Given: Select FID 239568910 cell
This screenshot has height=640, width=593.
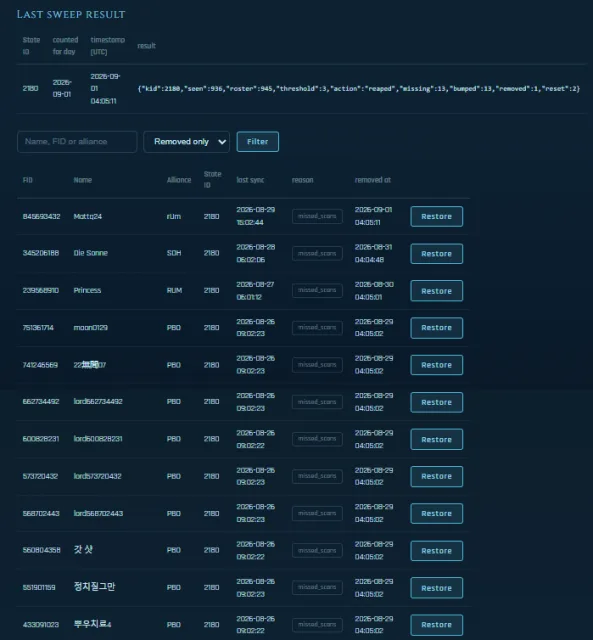Looking at the screenshot, I should tap(41, 290).
